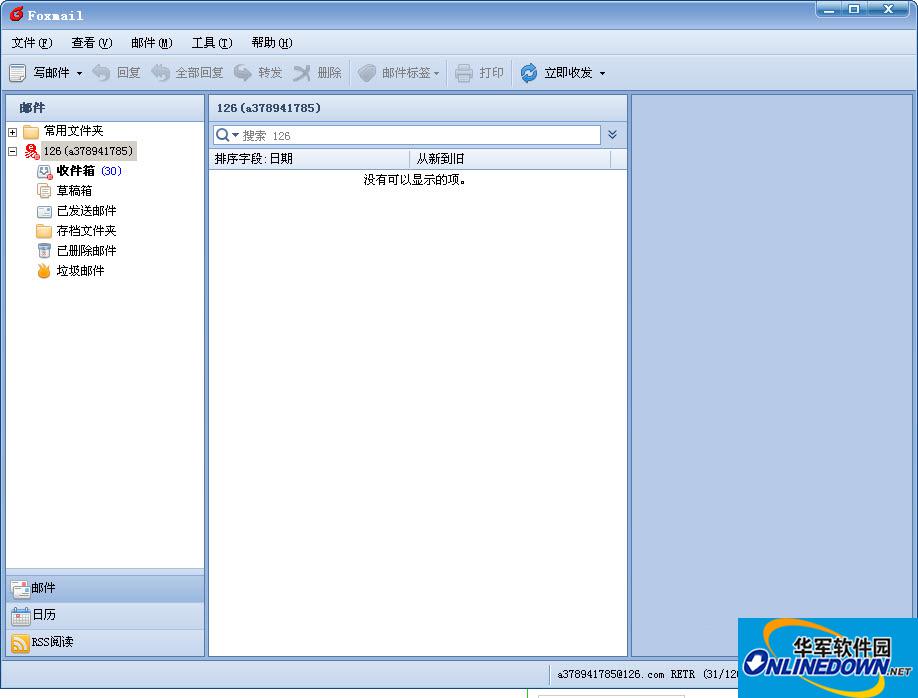Click the Inbox unread count (30)
The height and width of the screenshot is (698, 918).
[x=111, y=171]
